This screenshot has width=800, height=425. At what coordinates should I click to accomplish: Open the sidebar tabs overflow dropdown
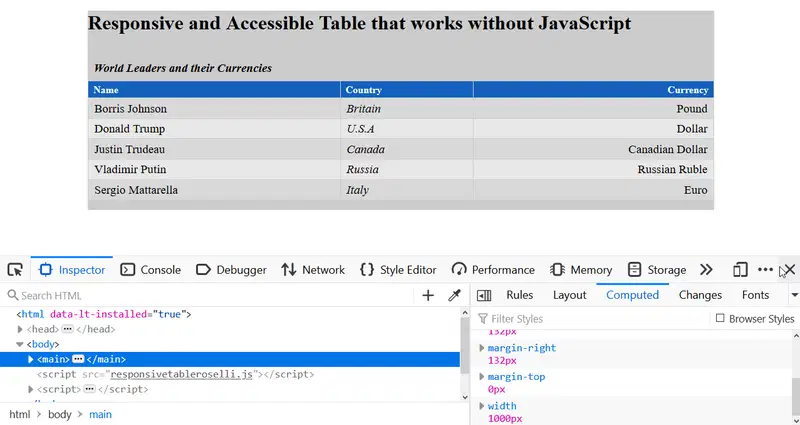pyautogui.click(x=794, y=295)
